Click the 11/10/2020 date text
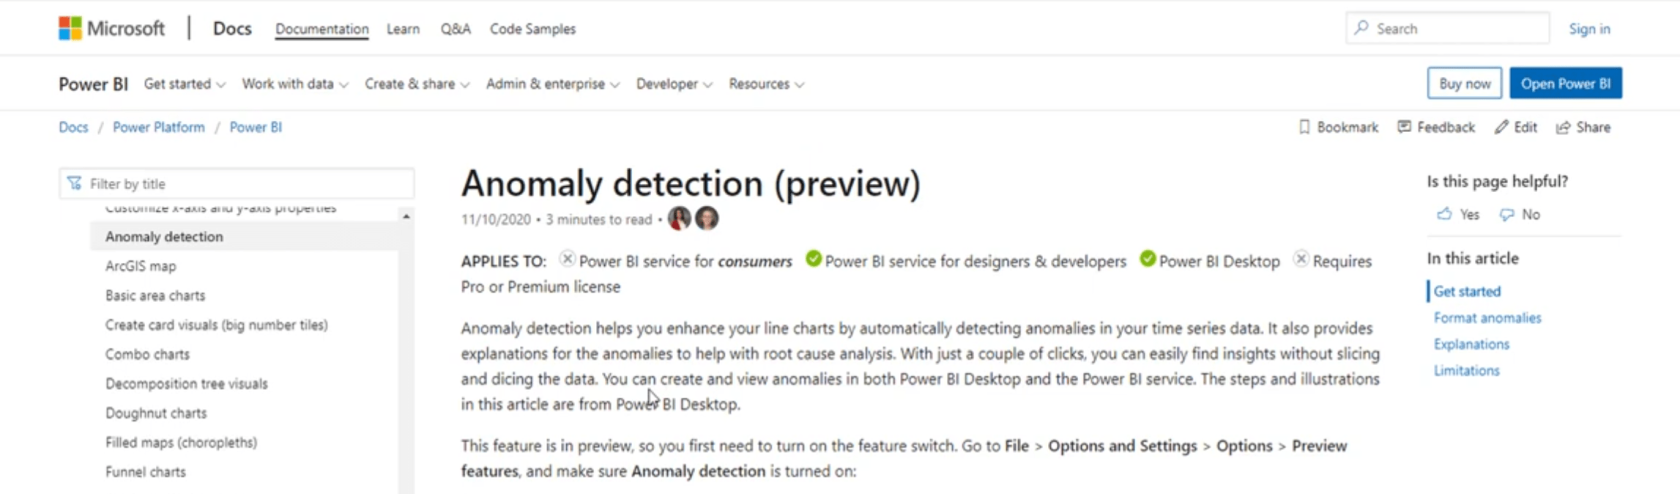The height and width of the screenshot is (494, 1680). (x=496, y=219)
